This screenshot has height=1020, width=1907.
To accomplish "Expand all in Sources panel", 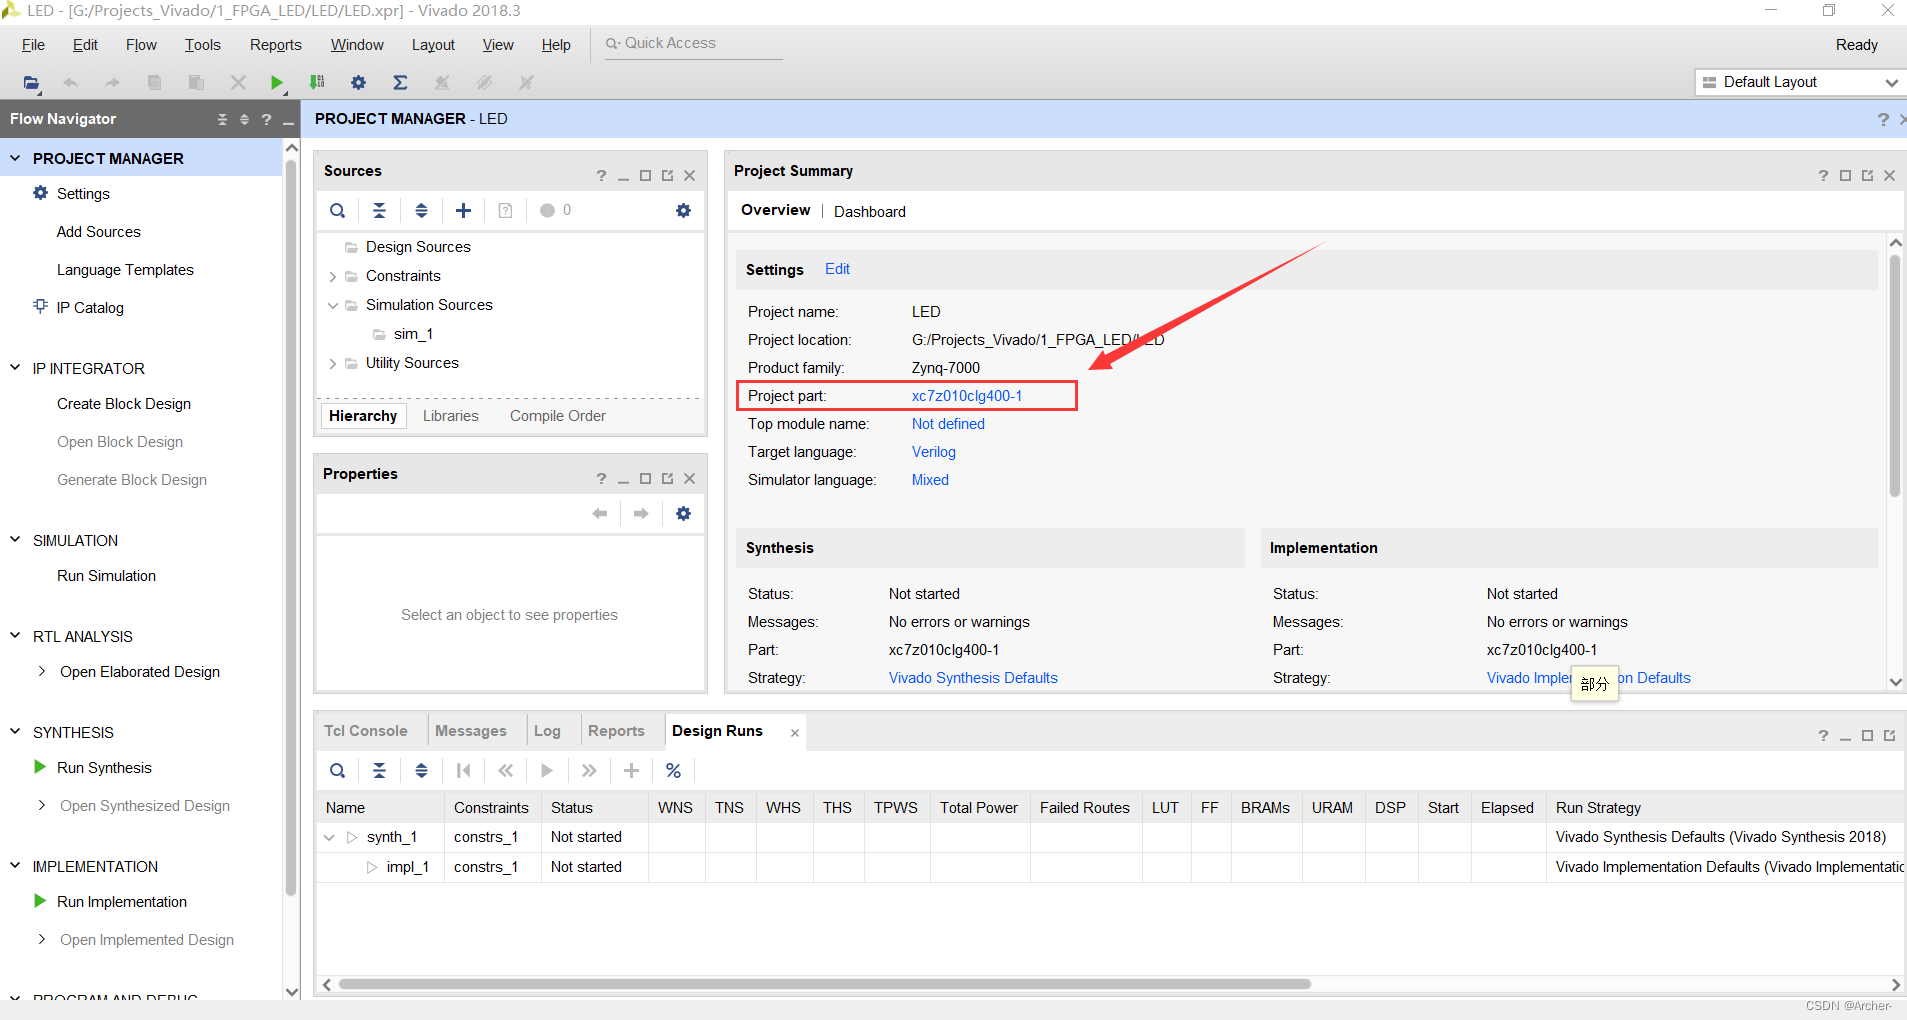I will (x=422, y=211).
